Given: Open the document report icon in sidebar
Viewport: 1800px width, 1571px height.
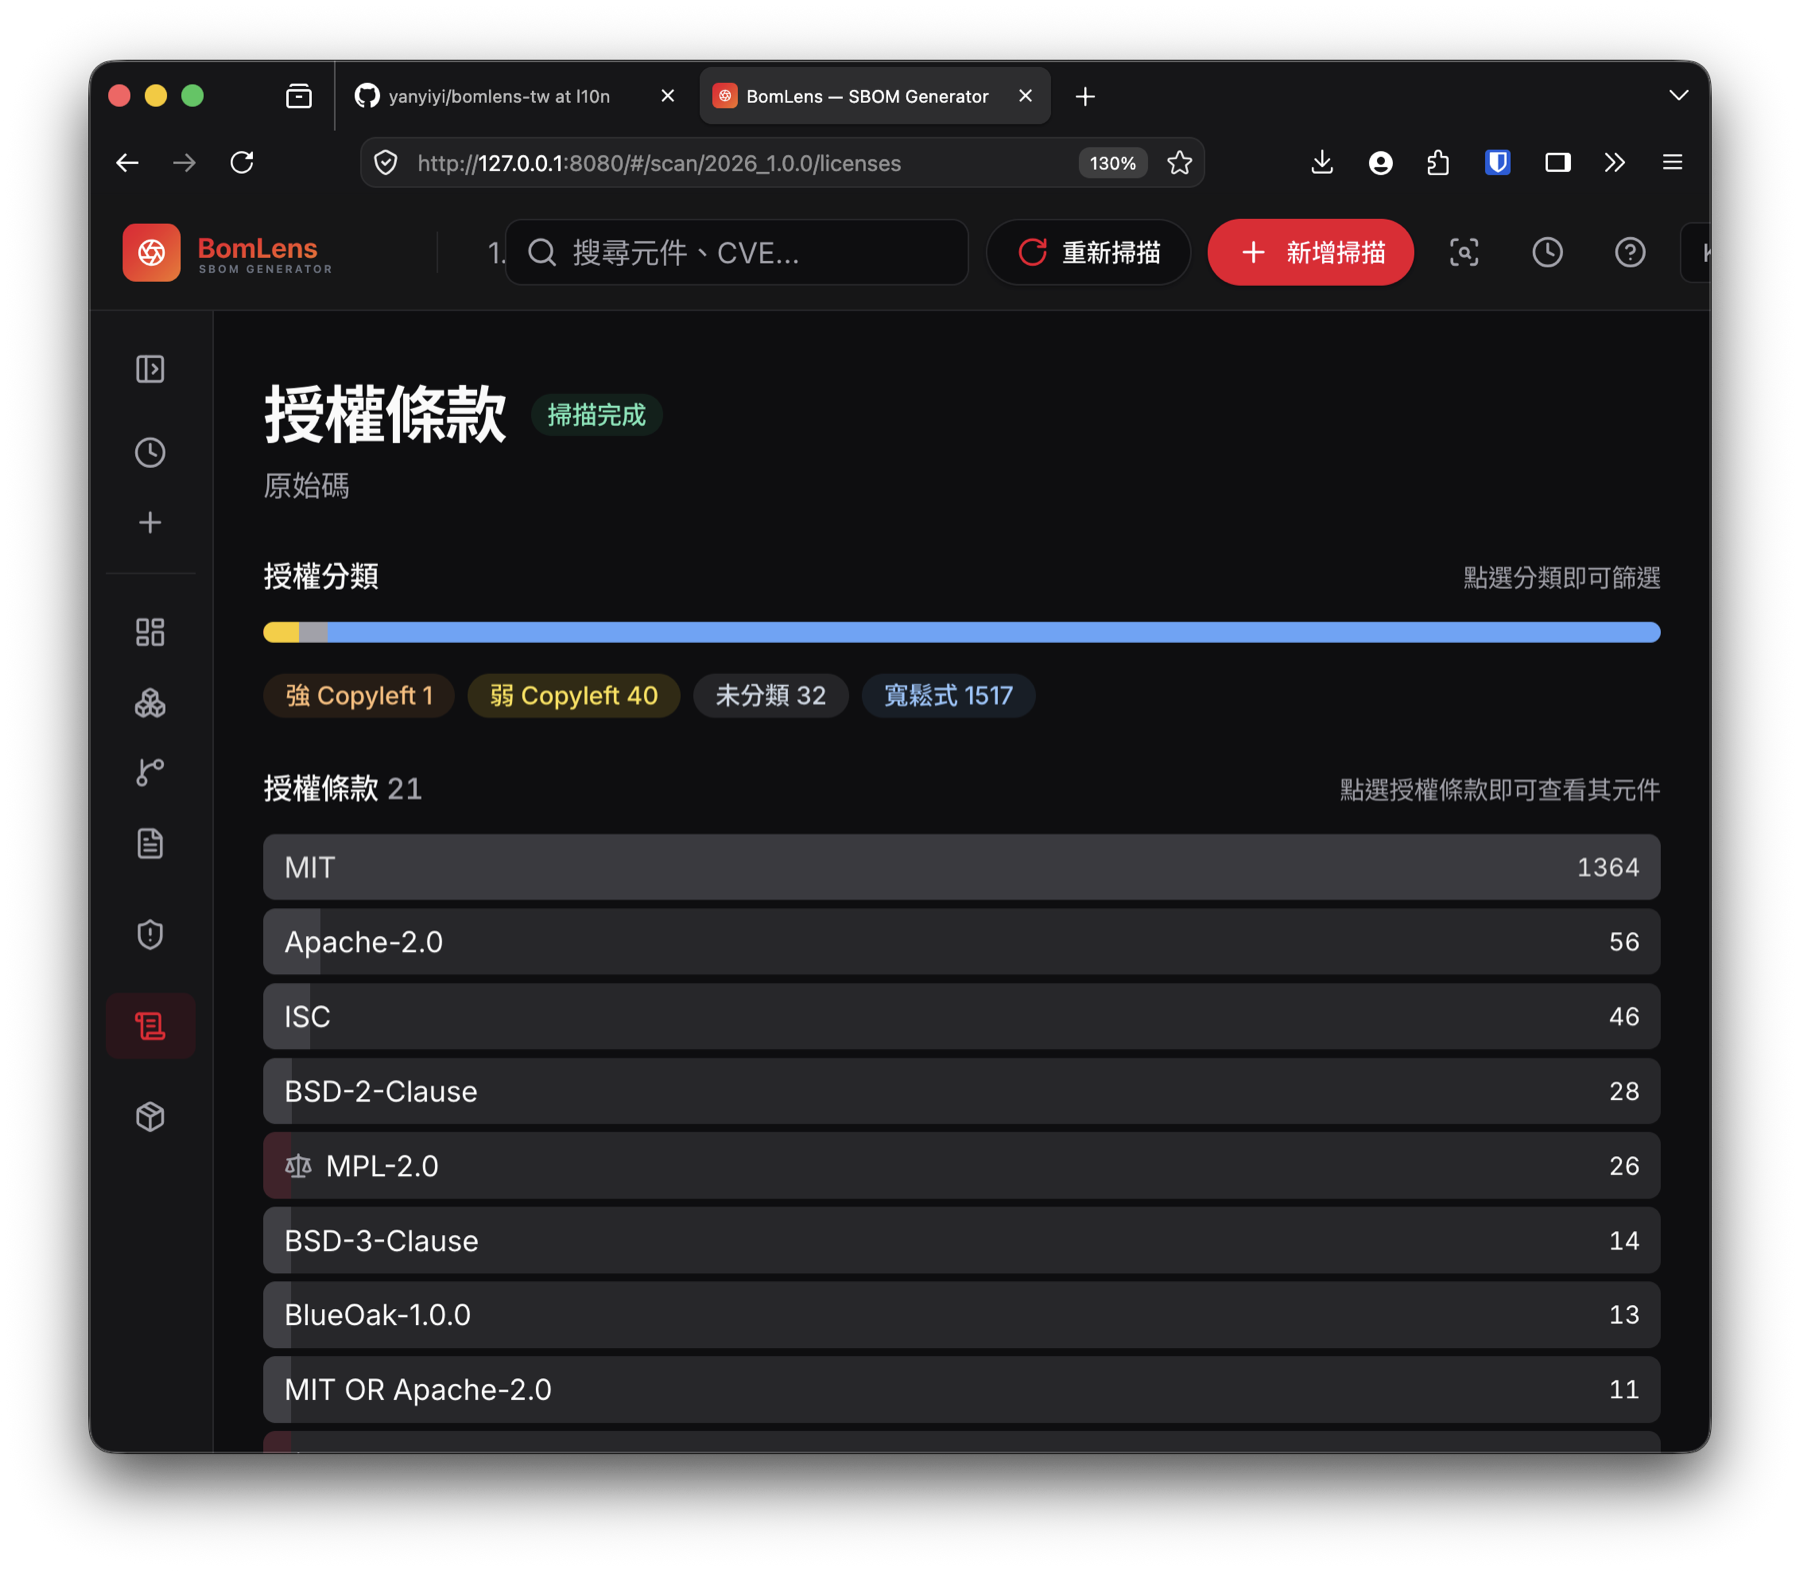Looking at the screenshot, I should coord(150,843).
